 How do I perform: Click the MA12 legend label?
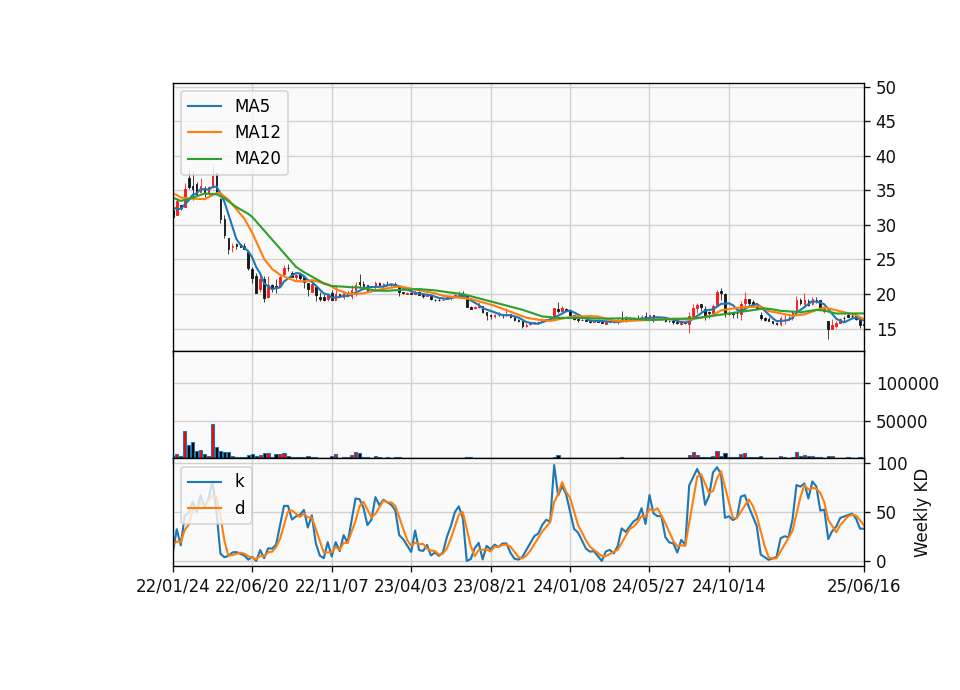[257, 132]
